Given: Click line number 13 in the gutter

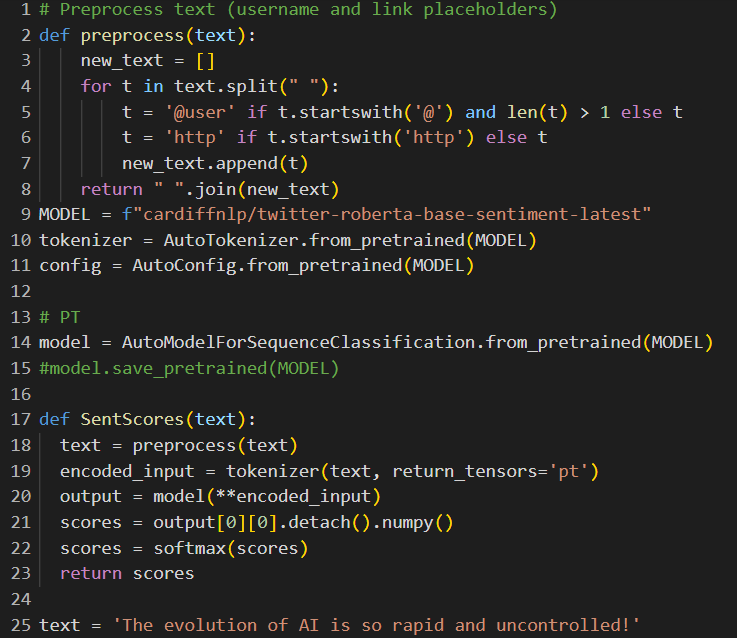Looking at the screenshot, I should coord(20,318).
